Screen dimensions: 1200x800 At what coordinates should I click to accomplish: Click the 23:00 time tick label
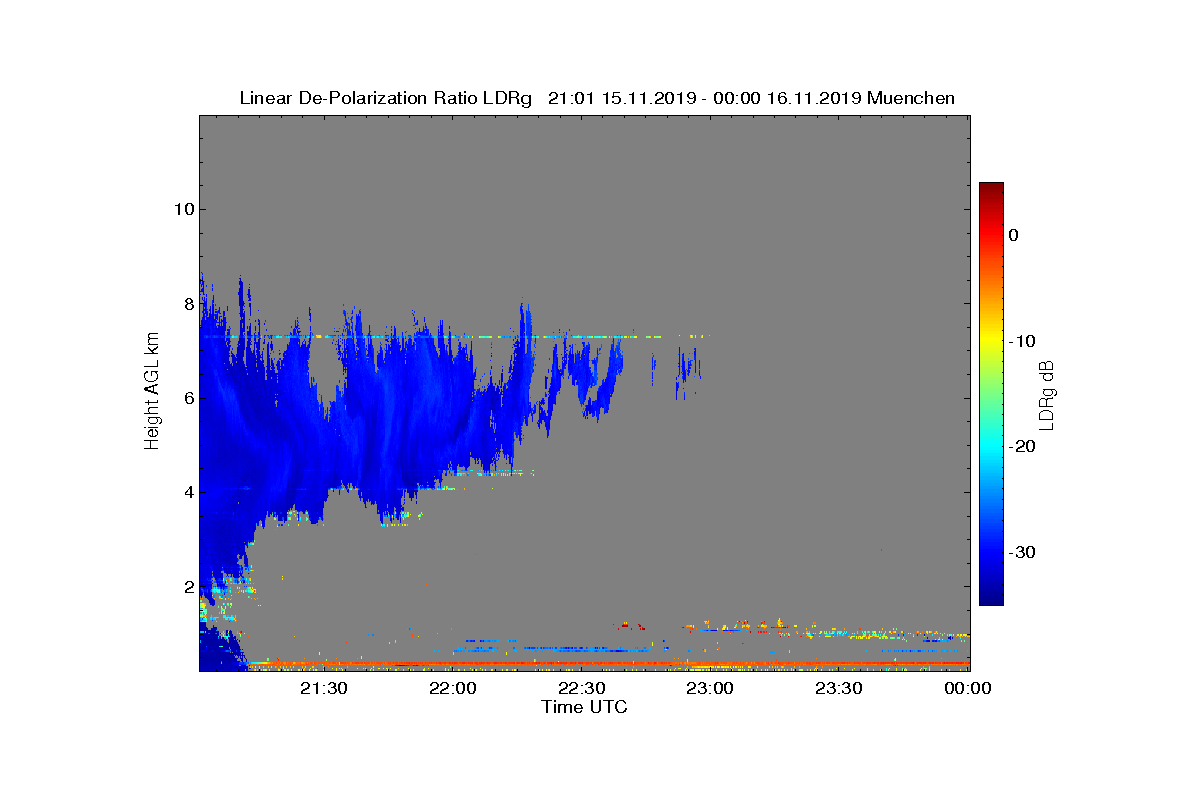click(712, 688)
